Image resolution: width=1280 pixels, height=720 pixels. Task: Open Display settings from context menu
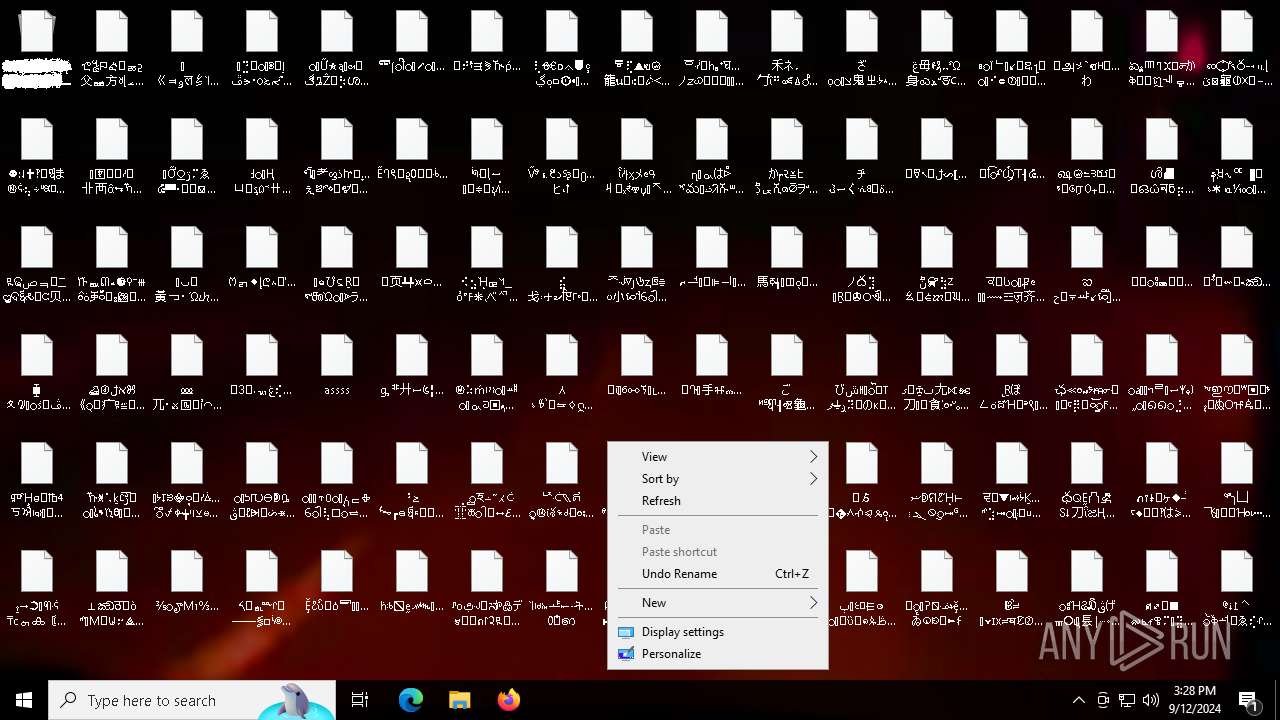point(718,632)
